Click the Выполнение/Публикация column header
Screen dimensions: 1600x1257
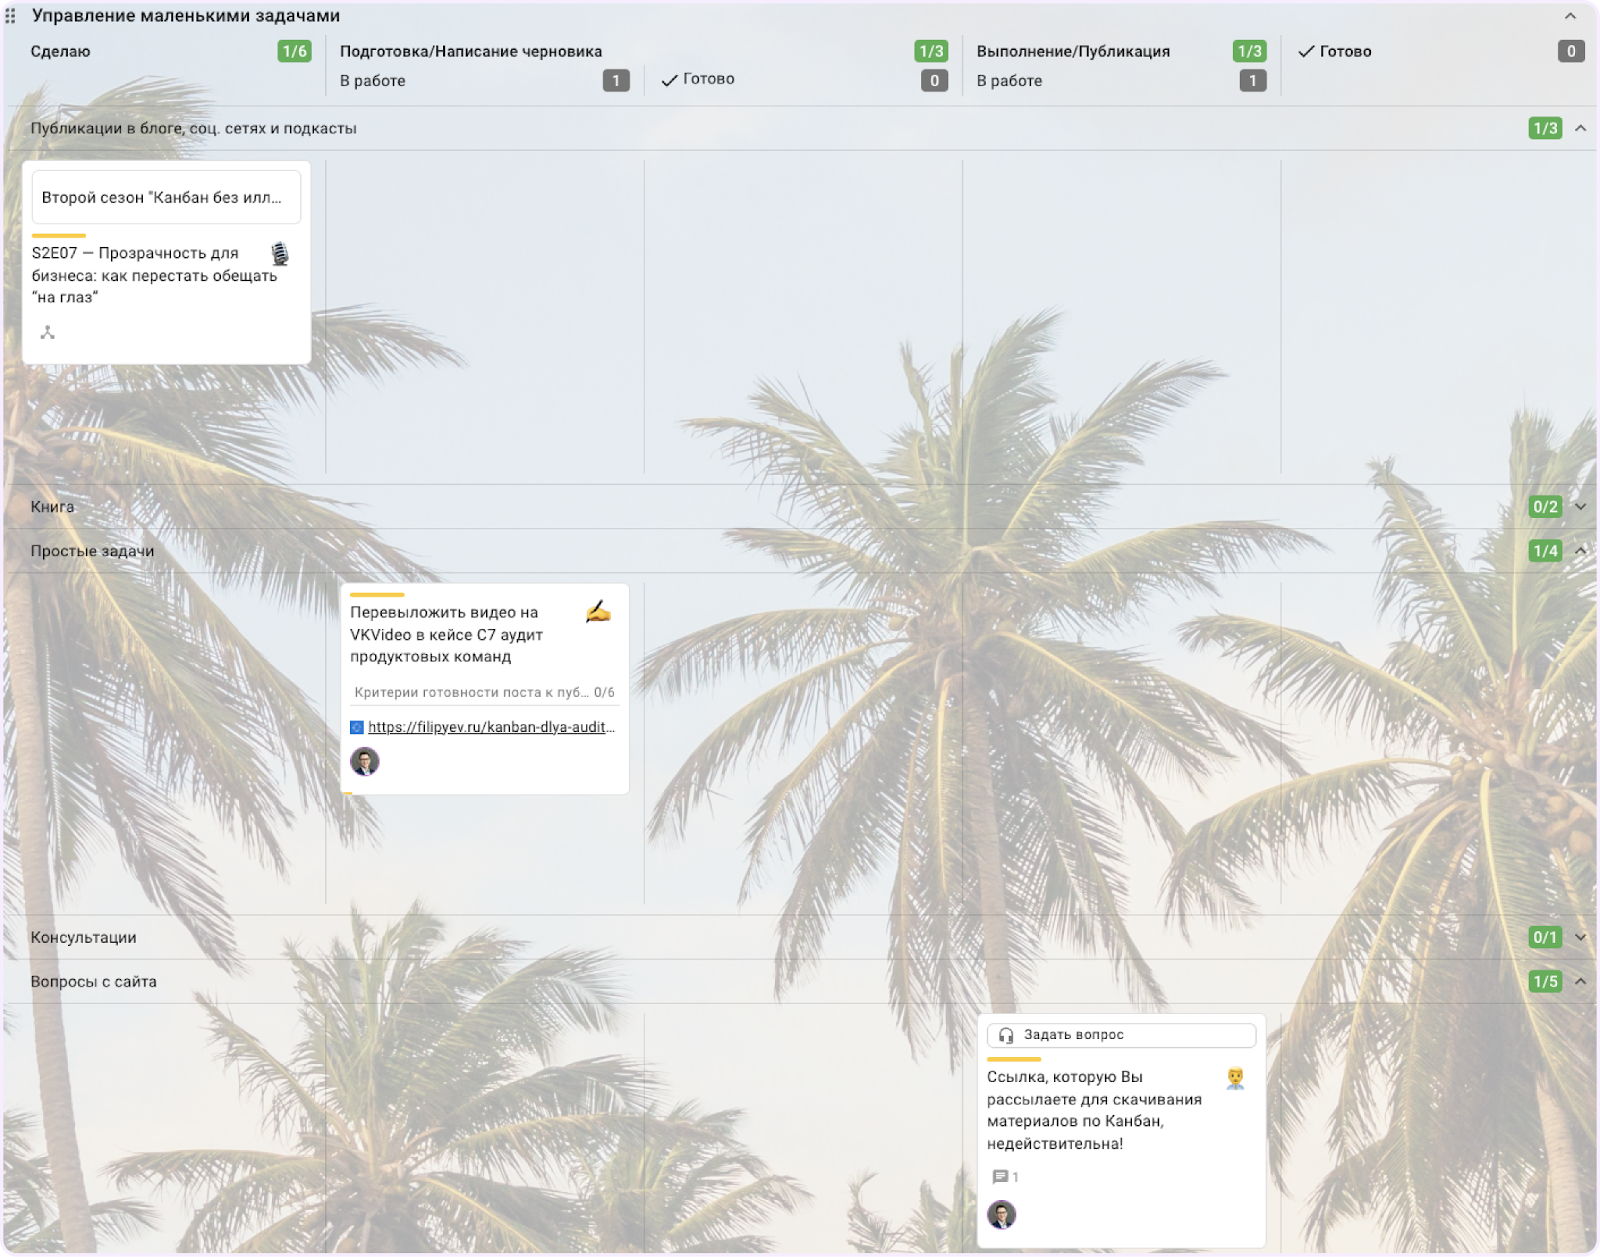(1073, 51)
